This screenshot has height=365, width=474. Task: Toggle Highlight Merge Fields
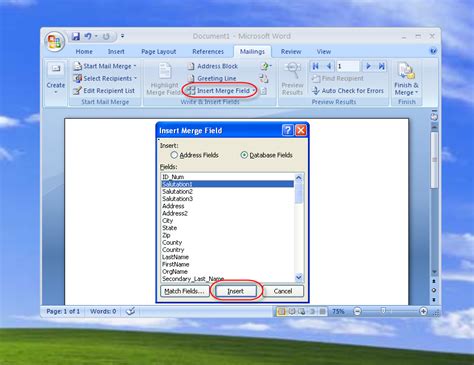tap(163, 79)
